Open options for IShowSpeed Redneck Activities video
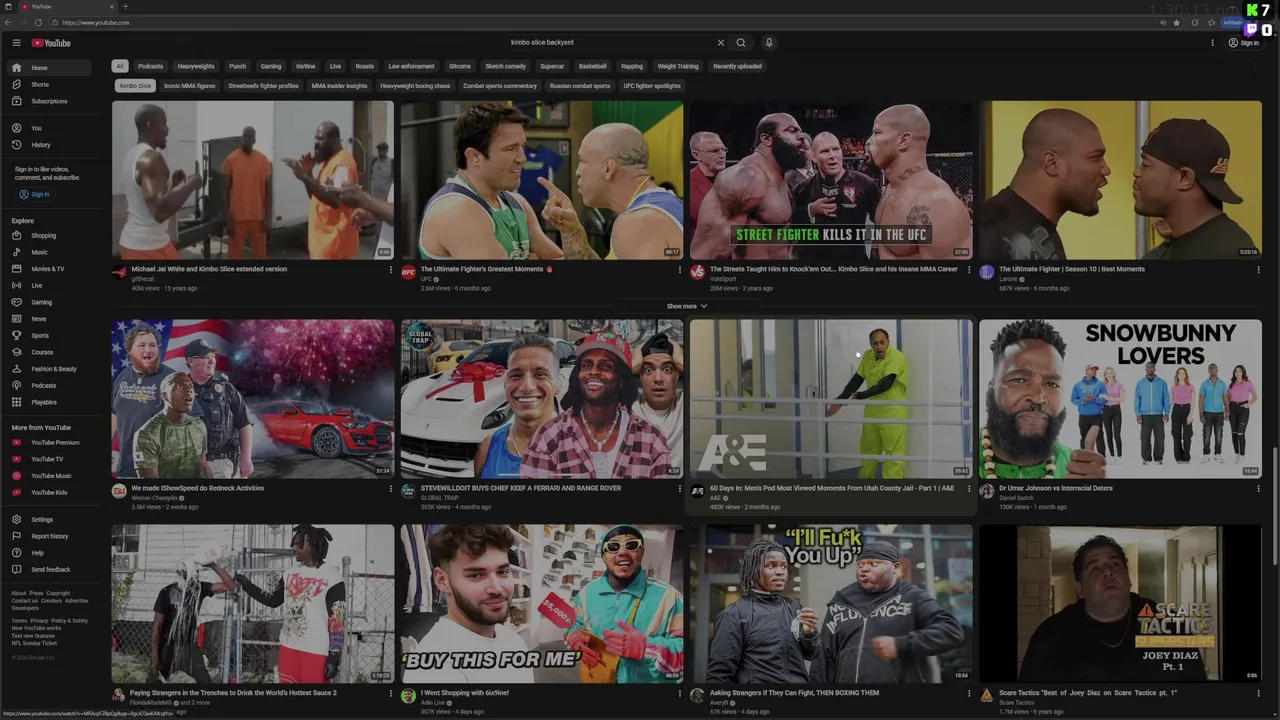The width and height of the screenshot is (1280, 720). click(391, 489)
